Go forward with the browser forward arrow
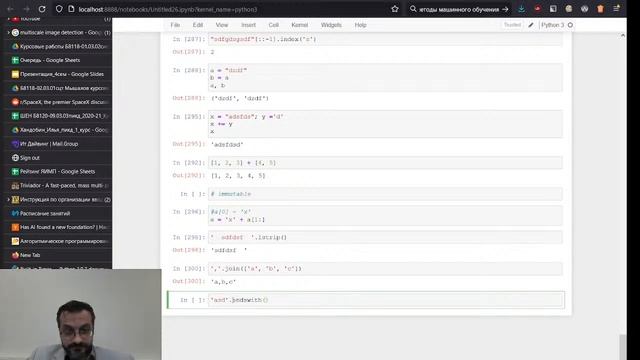This screenshot has height=360, width=640. point(26,9)
